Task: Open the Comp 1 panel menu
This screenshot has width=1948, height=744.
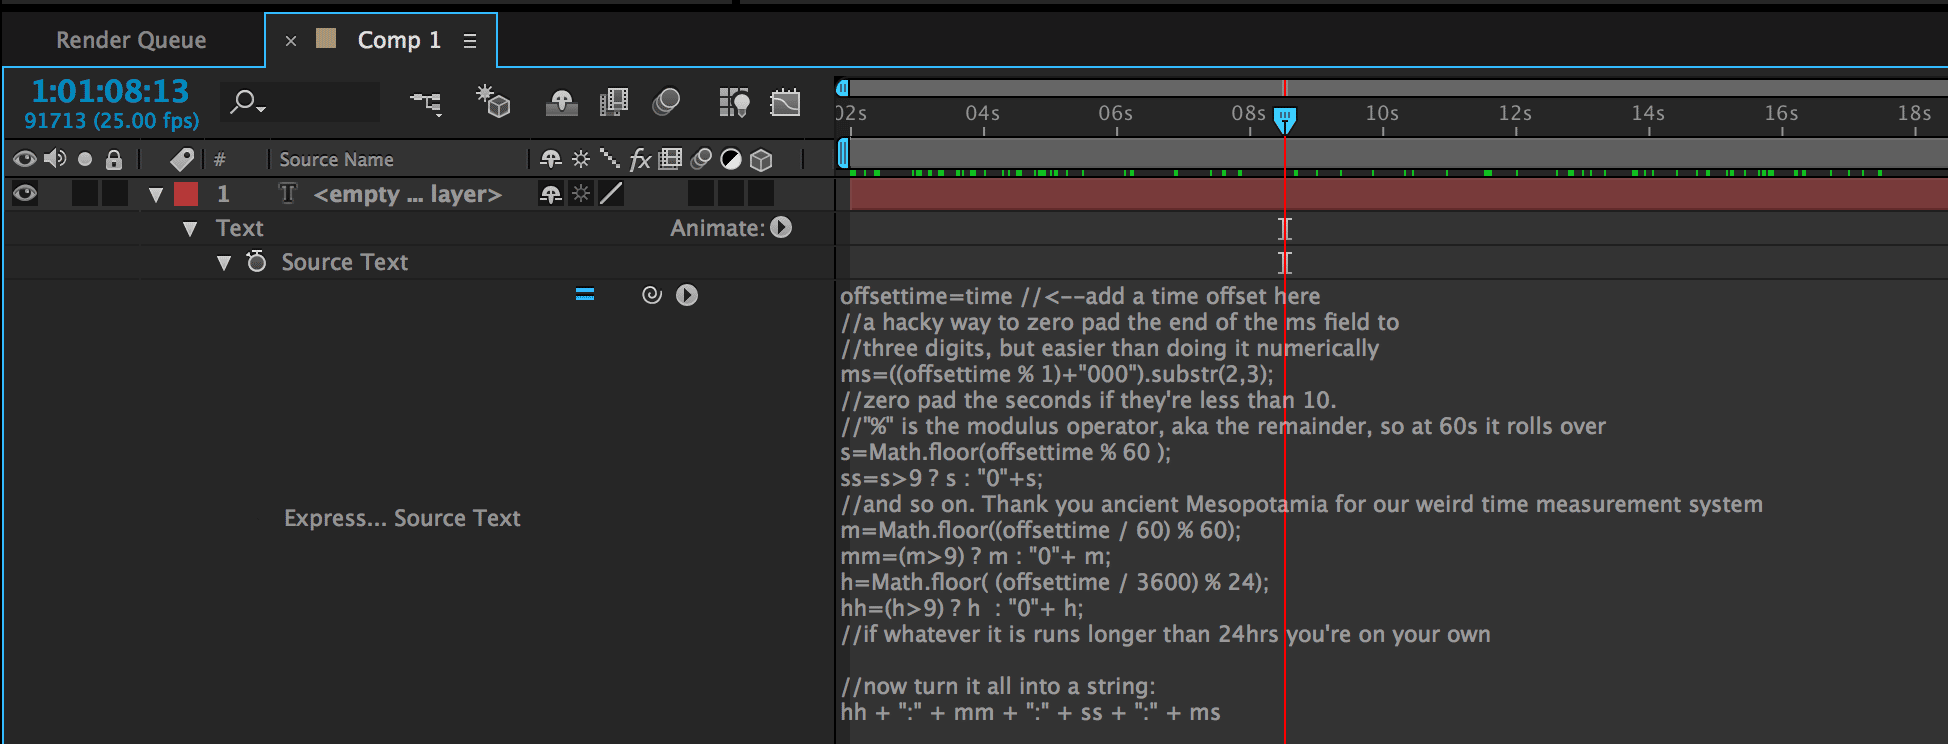Action: [x=470, y=41]
